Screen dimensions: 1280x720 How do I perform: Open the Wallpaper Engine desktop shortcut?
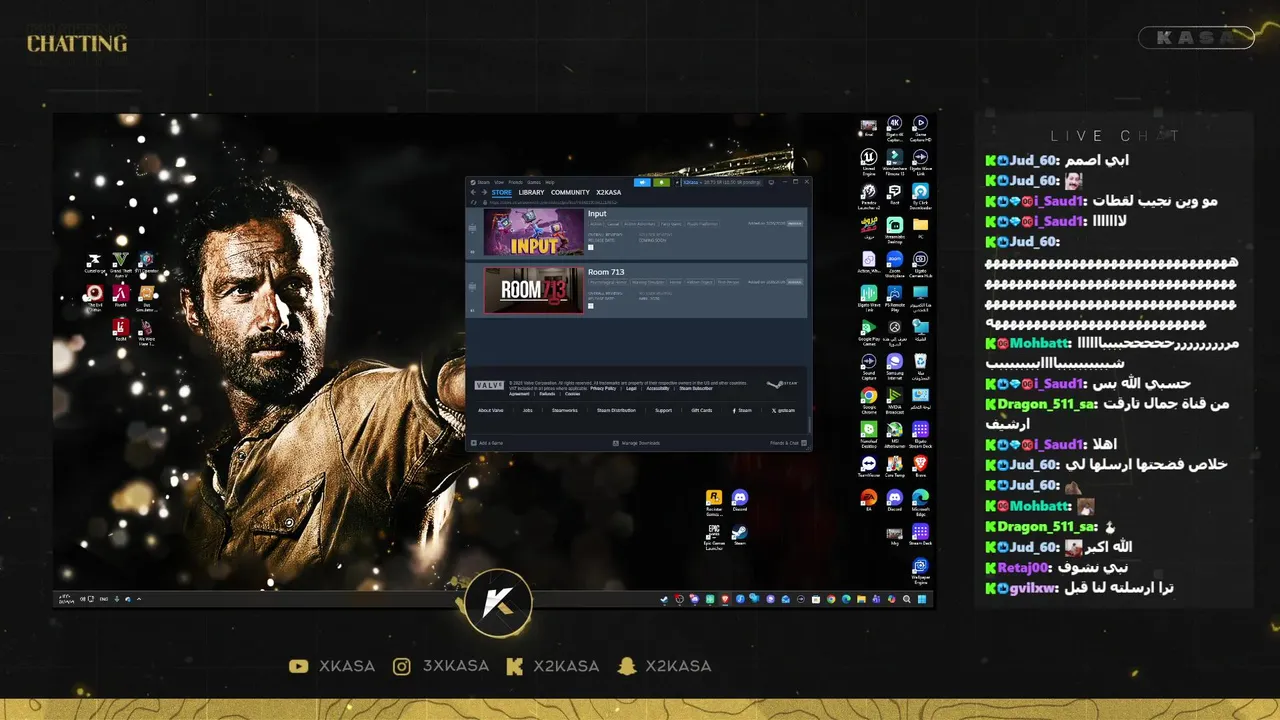point(920,570)
